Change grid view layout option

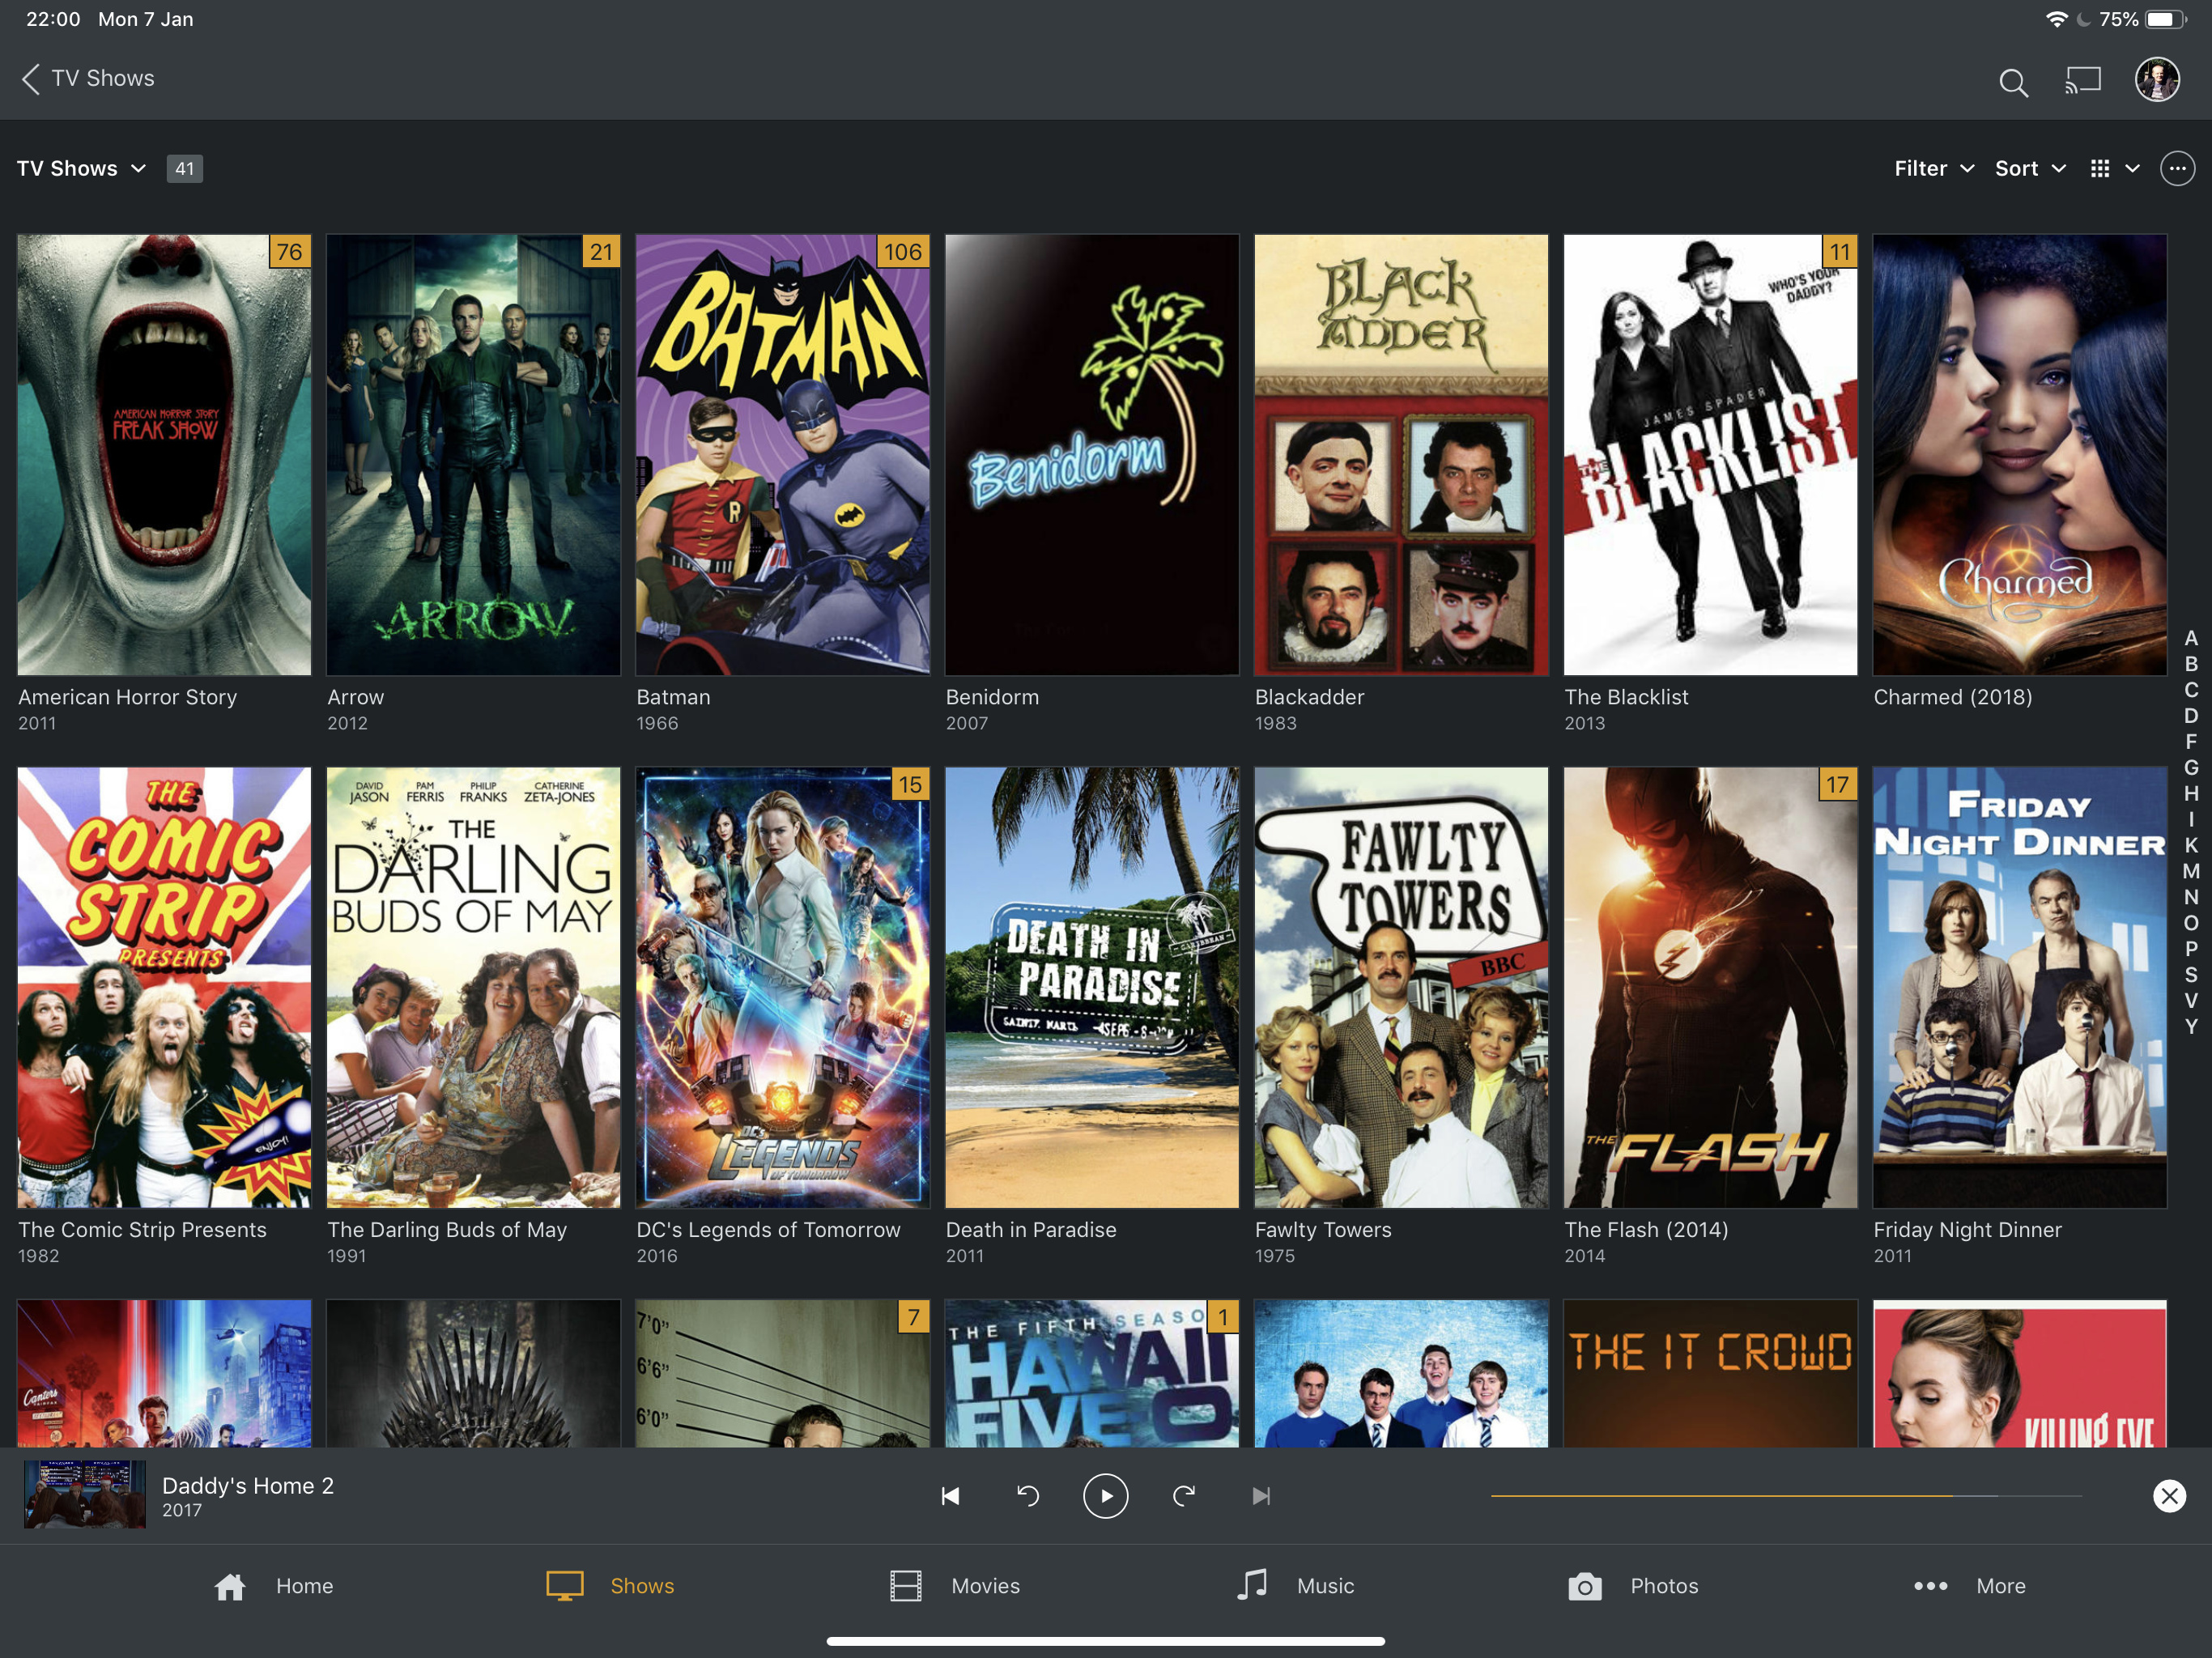point(2113,169)
